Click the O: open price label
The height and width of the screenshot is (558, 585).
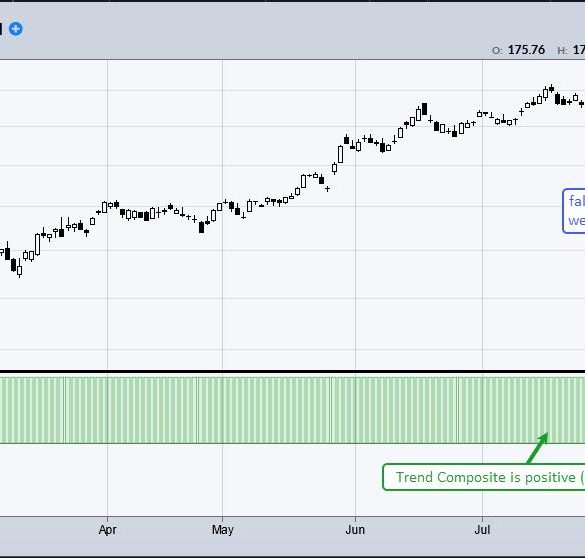click(497, 50)
